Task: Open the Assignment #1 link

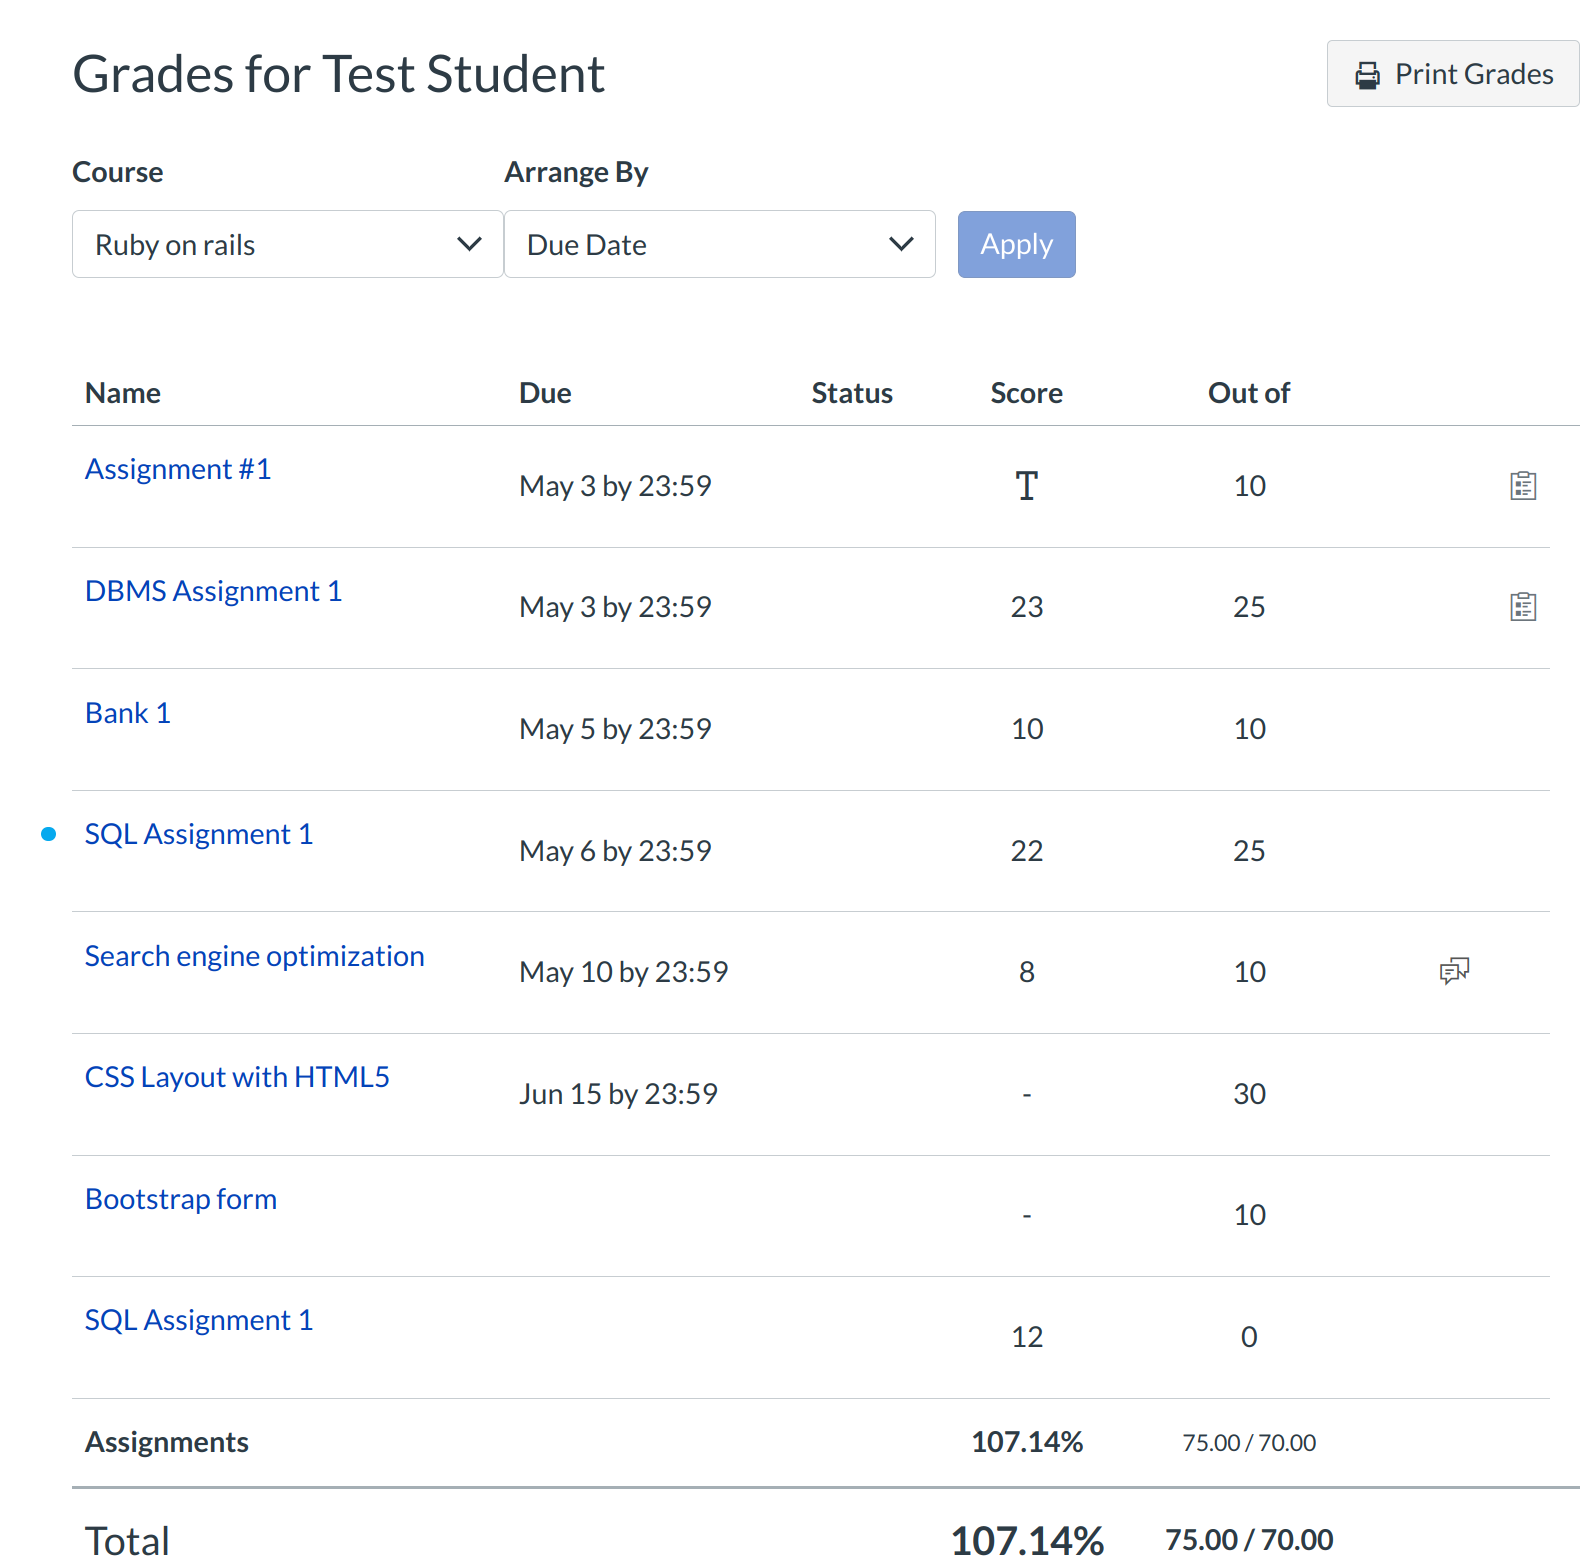Action: click(x=178, y=469)
